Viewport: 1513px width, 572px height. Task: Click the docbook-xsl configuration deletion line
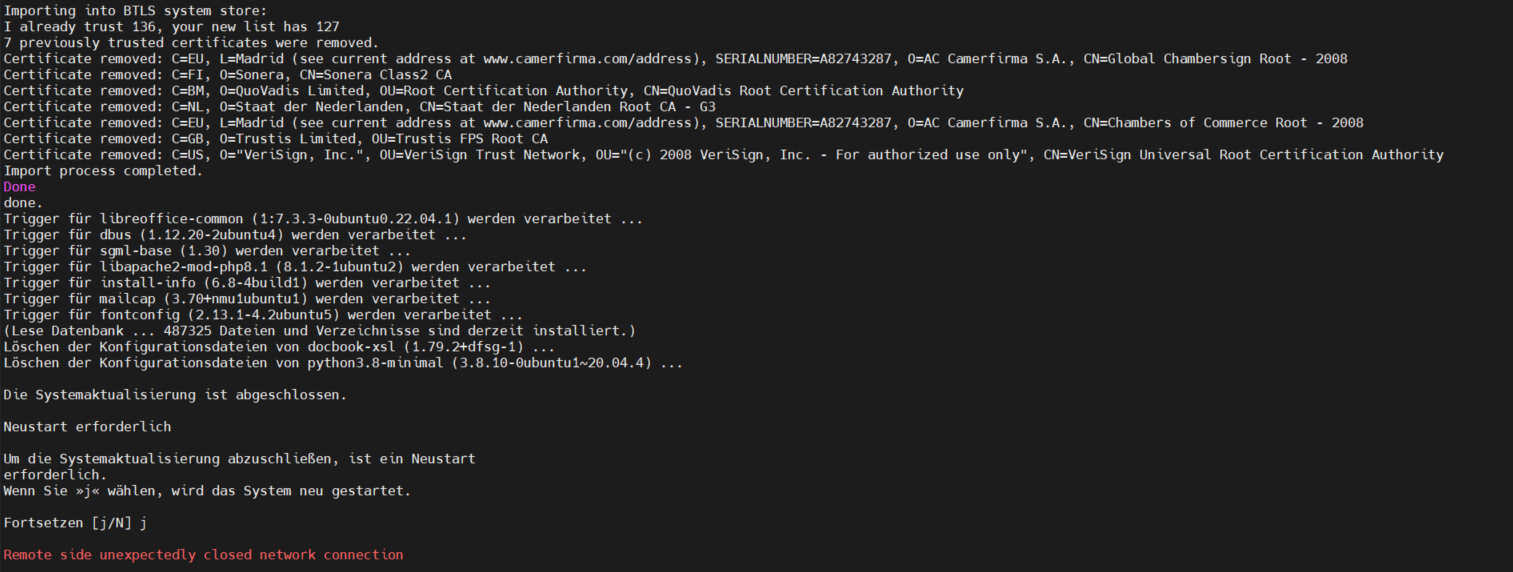pos(279,347)
